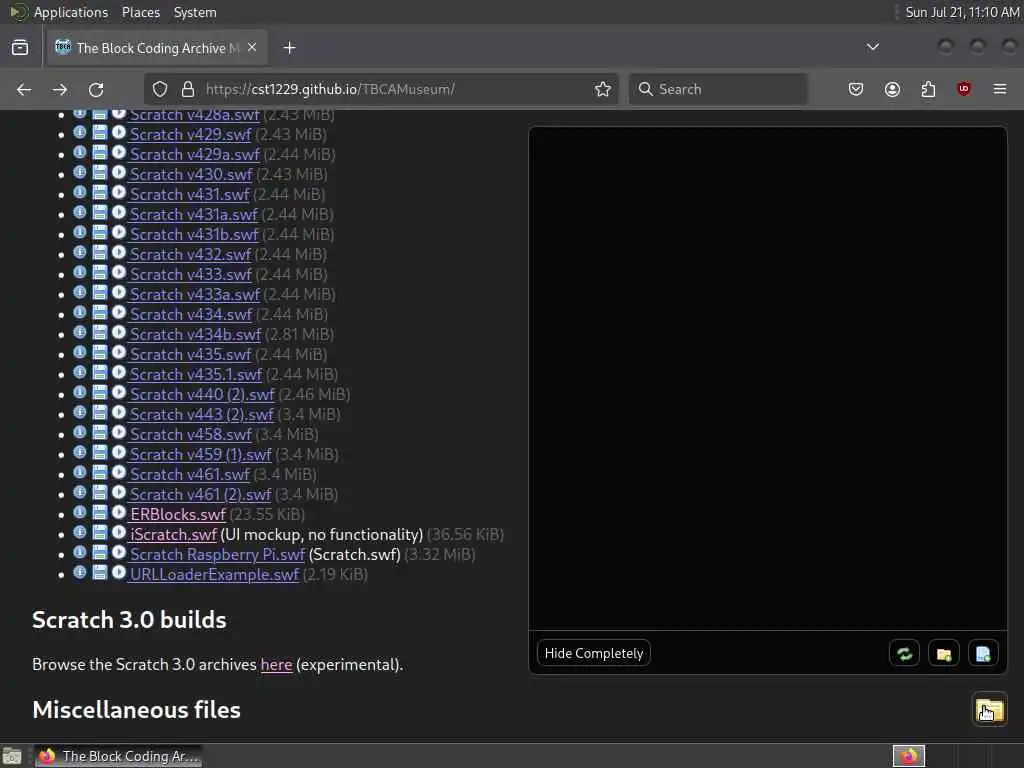Viewport: 1024px width, 768px height.
Task: Click the site security padlock icon
Action: pyautogui.click(x=188, y=89)
